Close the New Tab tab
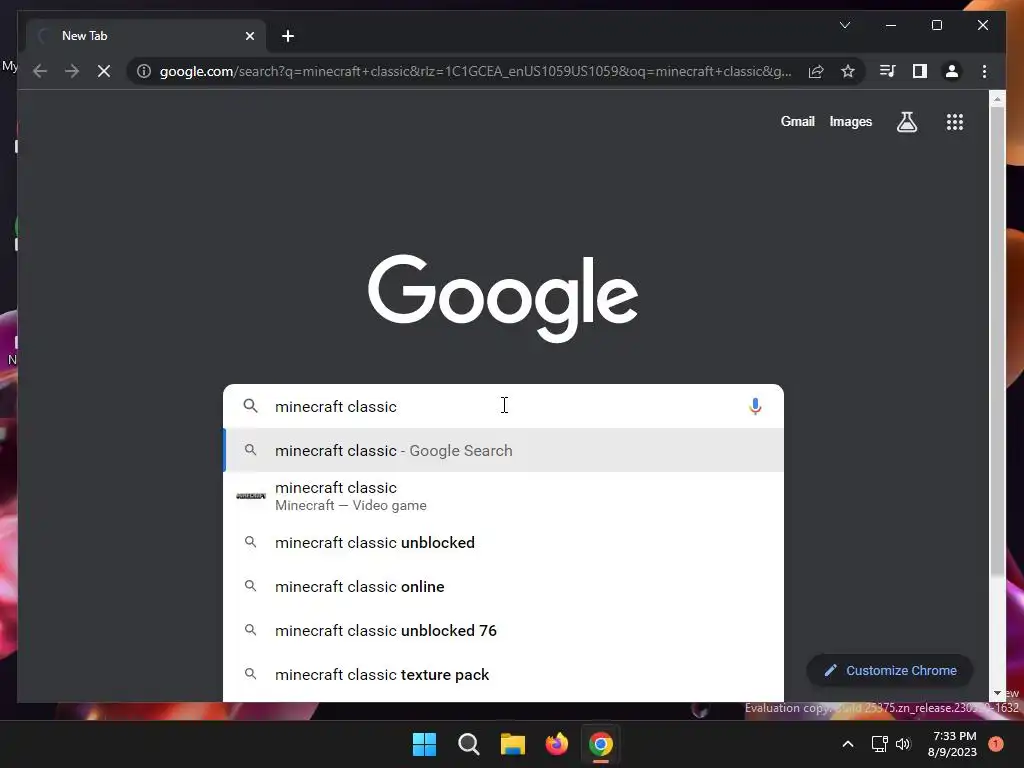This screenshot has width=1024, height=768. [x=249, y=36]
